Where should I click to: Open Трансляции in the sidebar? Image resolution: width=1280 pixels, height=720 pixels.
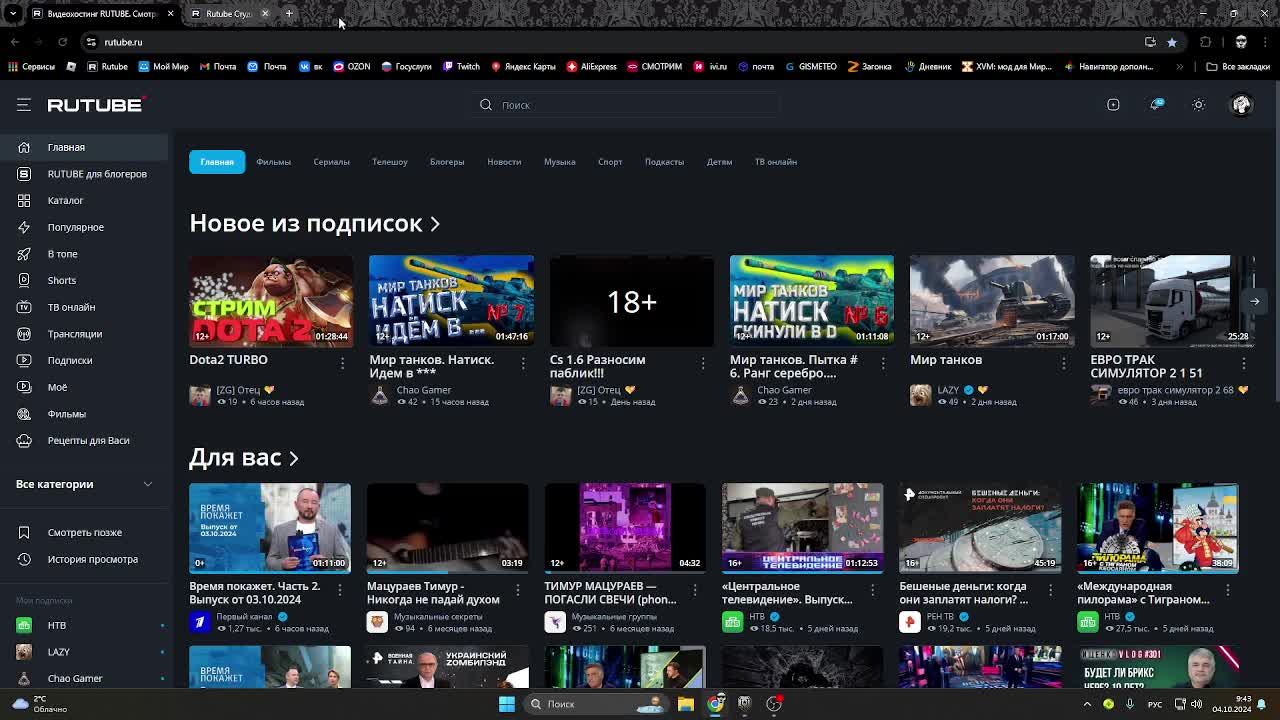pos(84,334)
